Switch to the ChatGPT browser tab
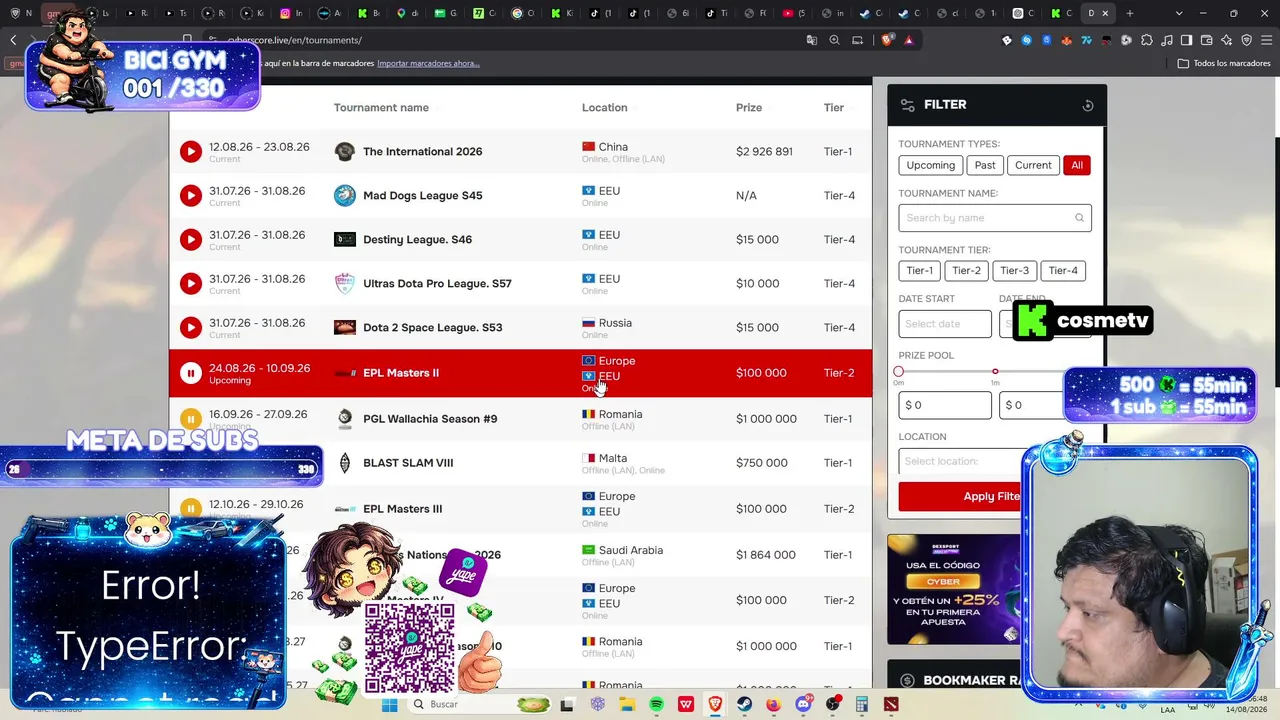 tap(1024, 13)
